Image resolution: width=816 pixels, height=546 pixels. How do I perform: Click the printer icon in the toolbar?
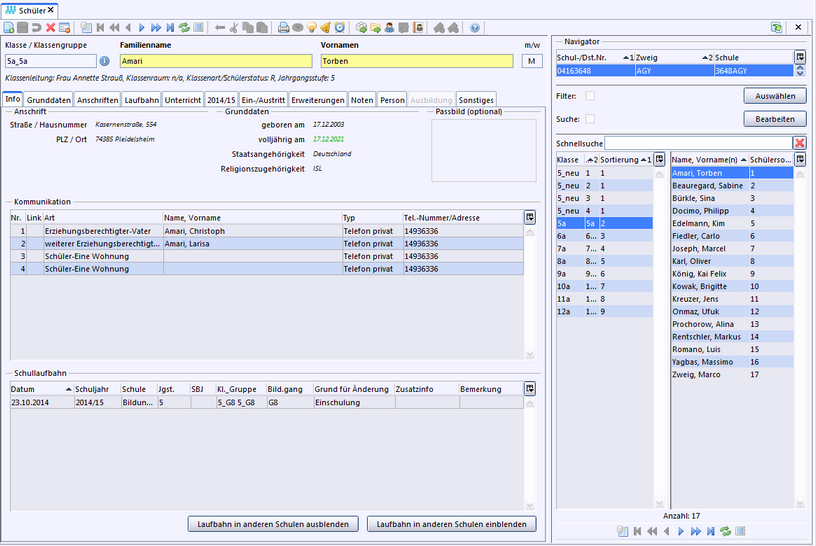point(284,28)
